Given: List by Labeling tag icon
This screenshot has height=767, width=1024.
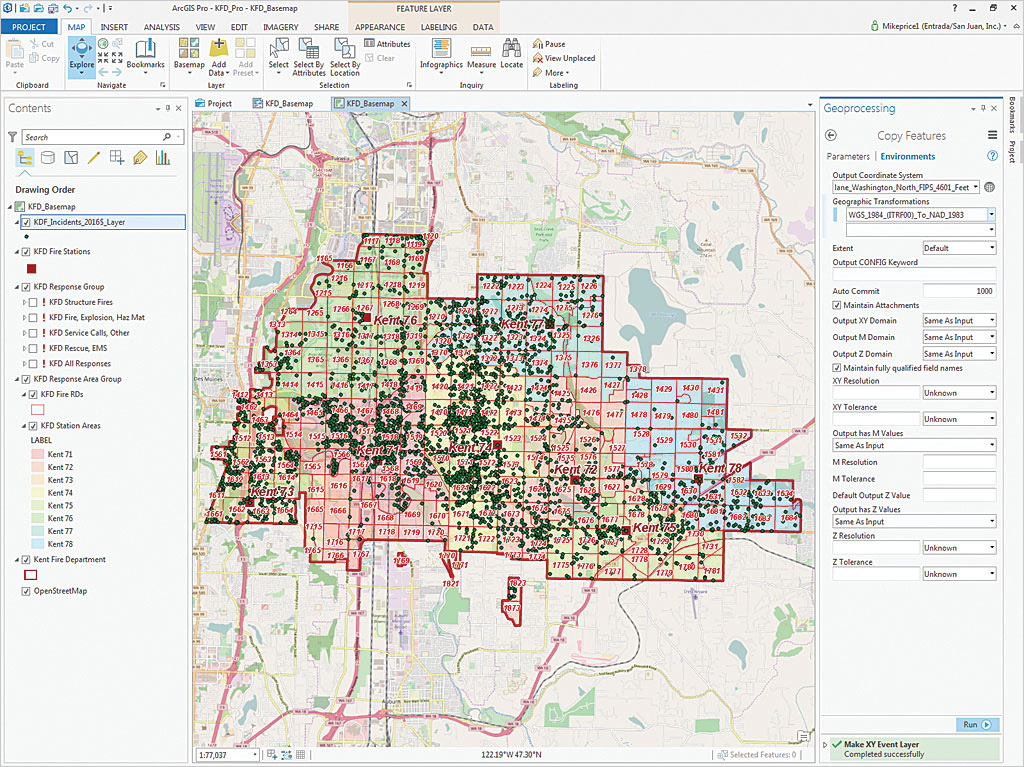Looking at the screenshot, I should (140, 157).
